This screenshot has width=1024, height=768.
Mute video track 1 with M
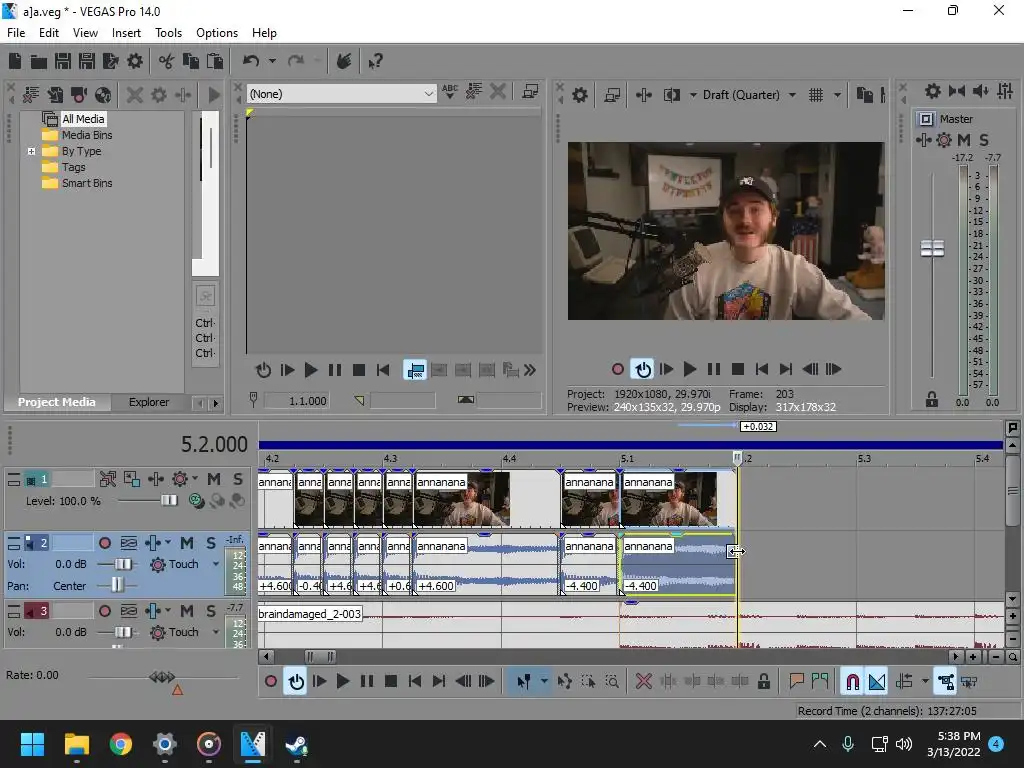point(214,479)
